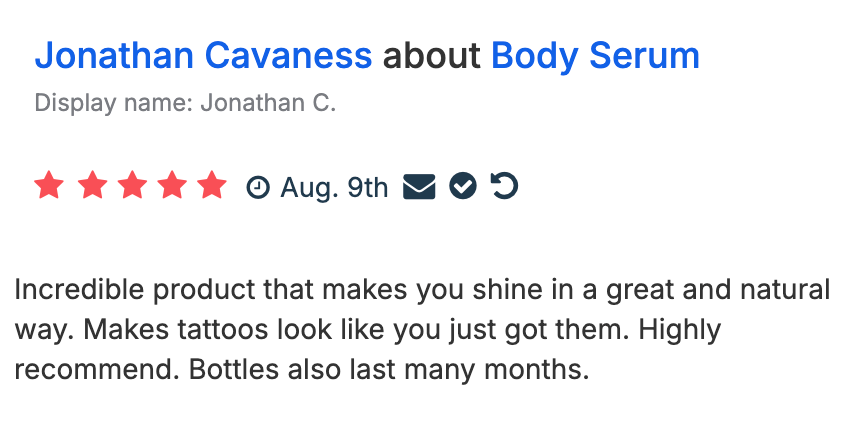Select the third rating star
Screen dimensions: 864x434
[x=131, y=186]
